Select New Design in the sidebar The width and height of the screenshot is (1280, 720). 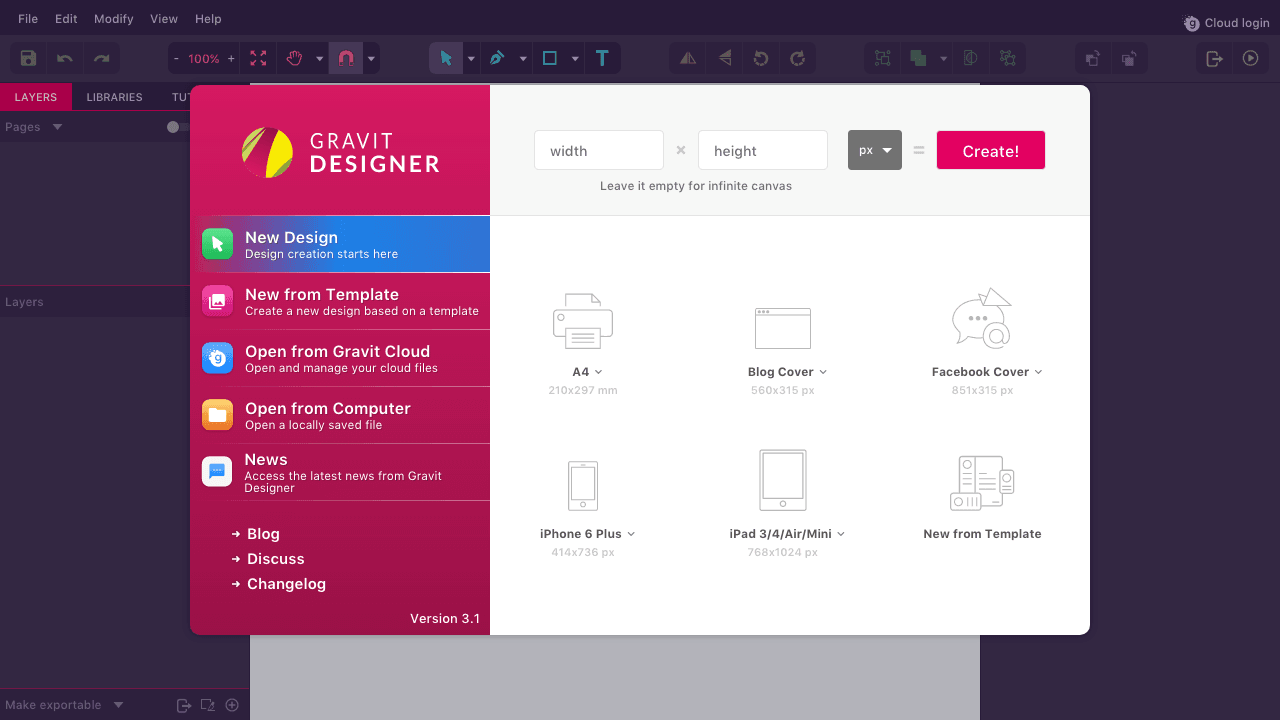340,244
